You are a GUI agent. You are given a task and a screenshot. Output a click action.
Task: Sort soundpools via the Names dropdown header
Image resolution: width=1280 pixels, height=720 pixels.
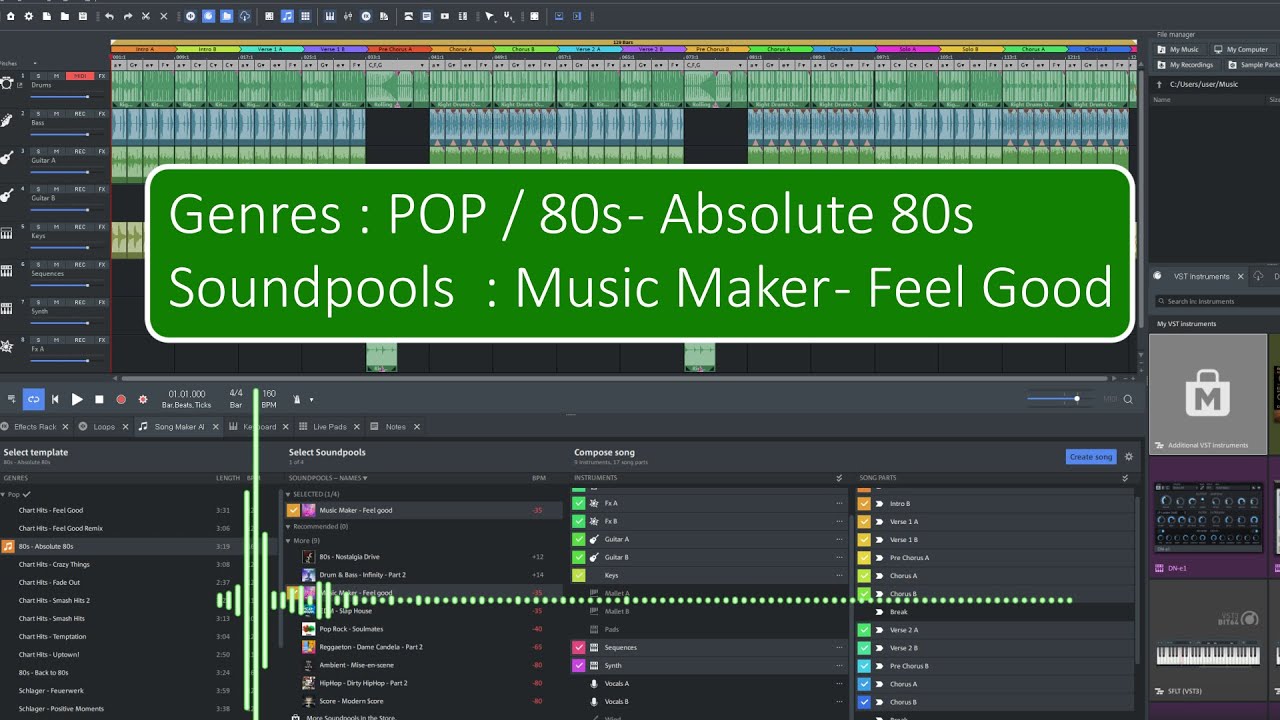328,478
